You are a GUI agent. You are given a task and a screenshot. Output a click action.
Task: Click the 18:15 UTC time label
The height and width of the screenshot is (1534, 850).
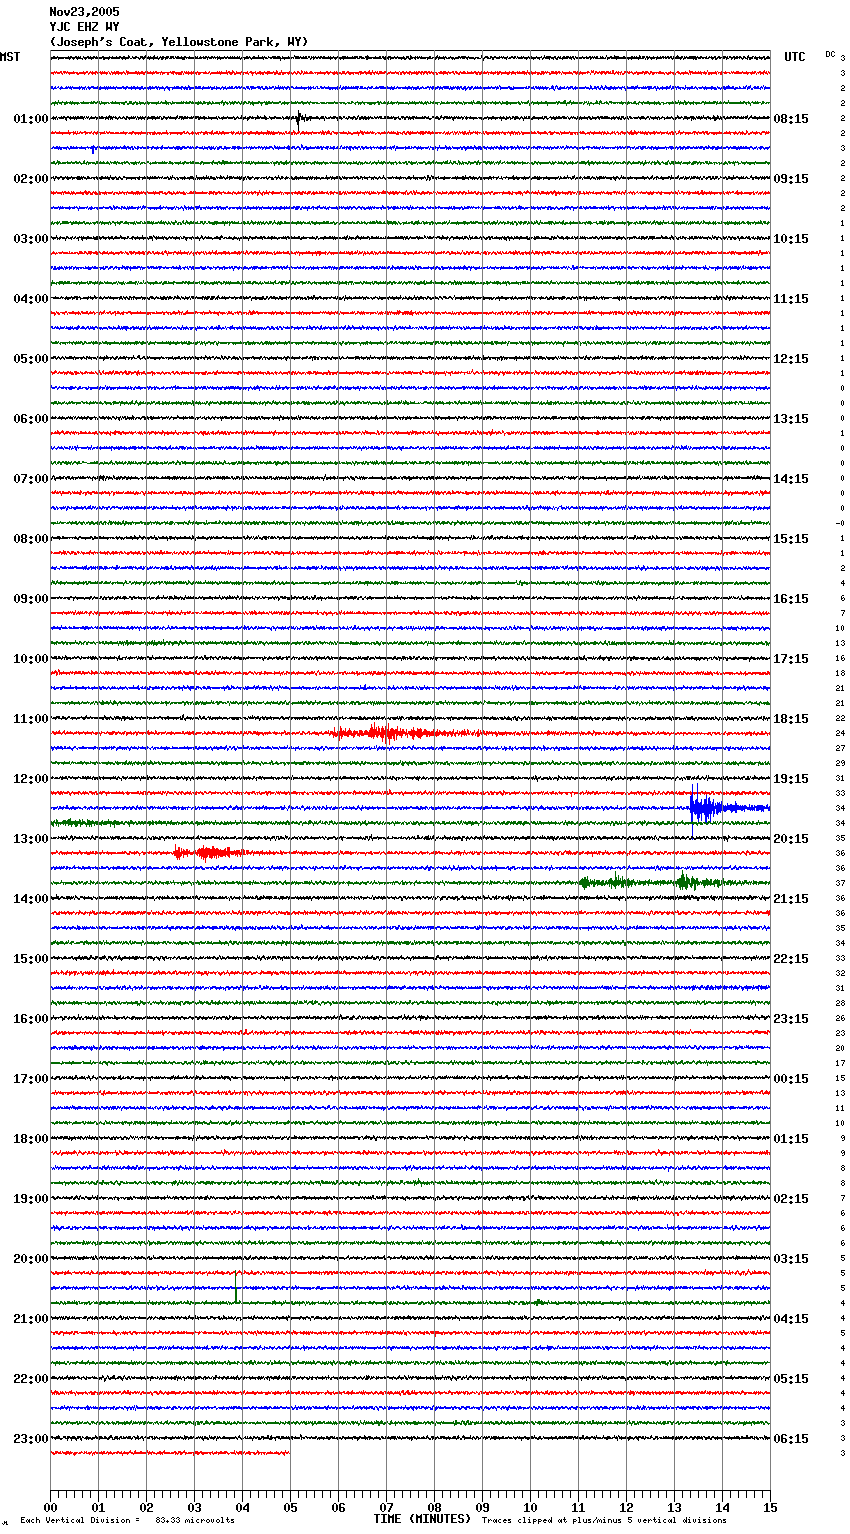pos(791,719)
